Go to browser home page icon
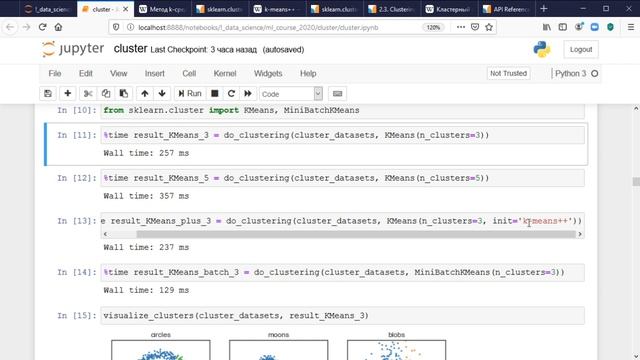 point(58,27)
